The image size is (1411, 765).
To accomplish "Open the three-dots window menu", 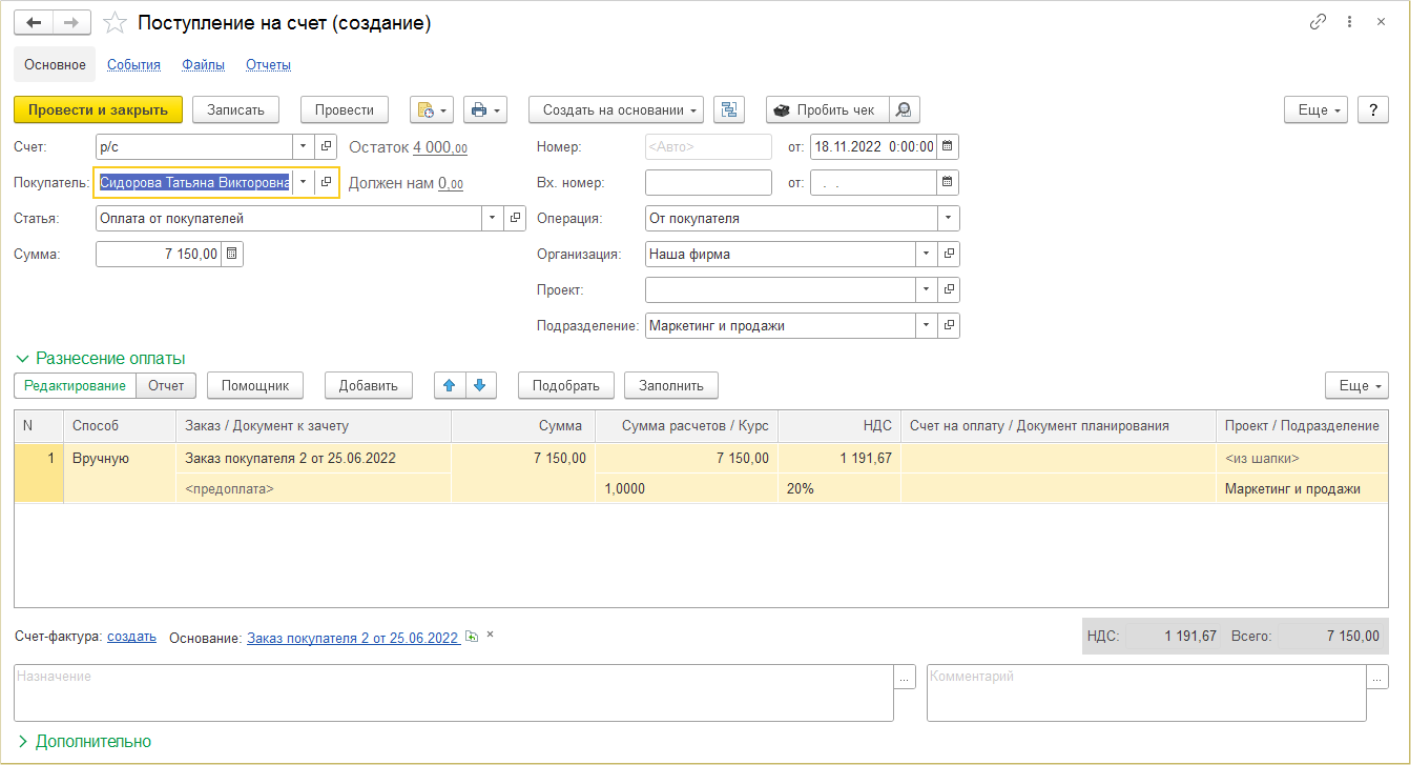I will (x=1349, y=22).
